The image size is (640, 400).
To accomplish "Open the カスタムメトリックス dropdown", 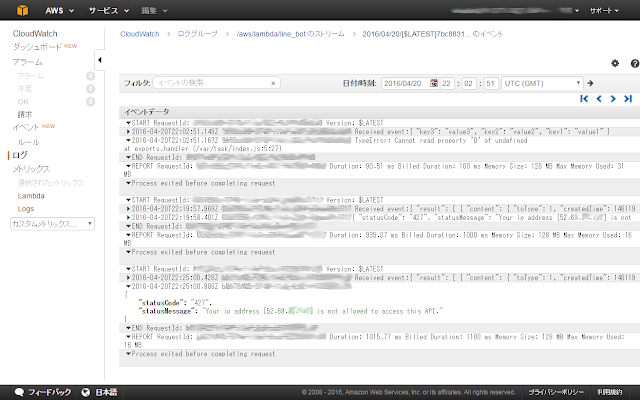I will coord(52,224).
